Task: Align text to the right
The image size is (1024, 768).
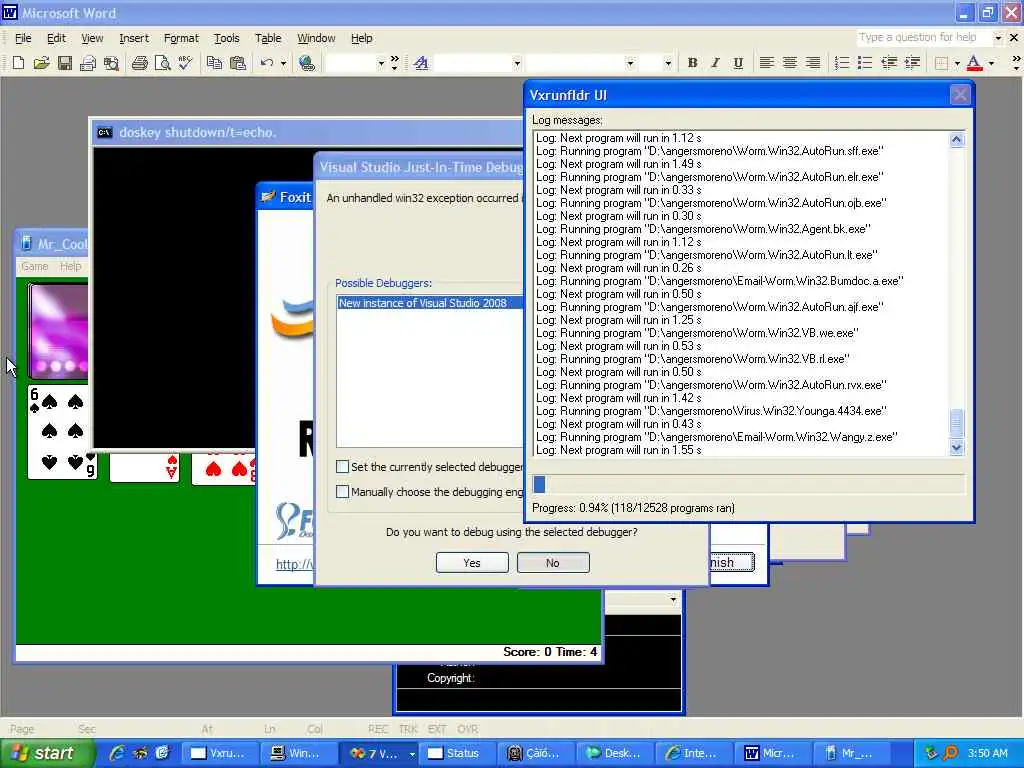Action: pyautogui.click(x=813, y=63)
